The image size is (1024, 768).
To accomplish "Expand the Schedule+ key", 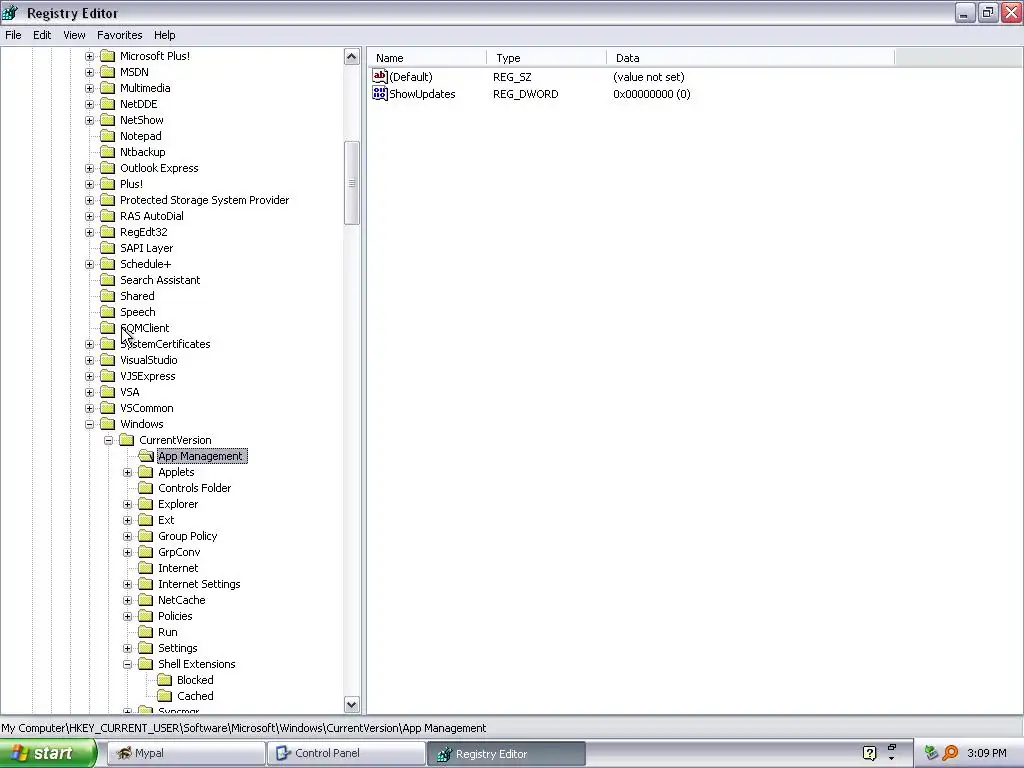I will pyautogui.click(x=89, y=264).
